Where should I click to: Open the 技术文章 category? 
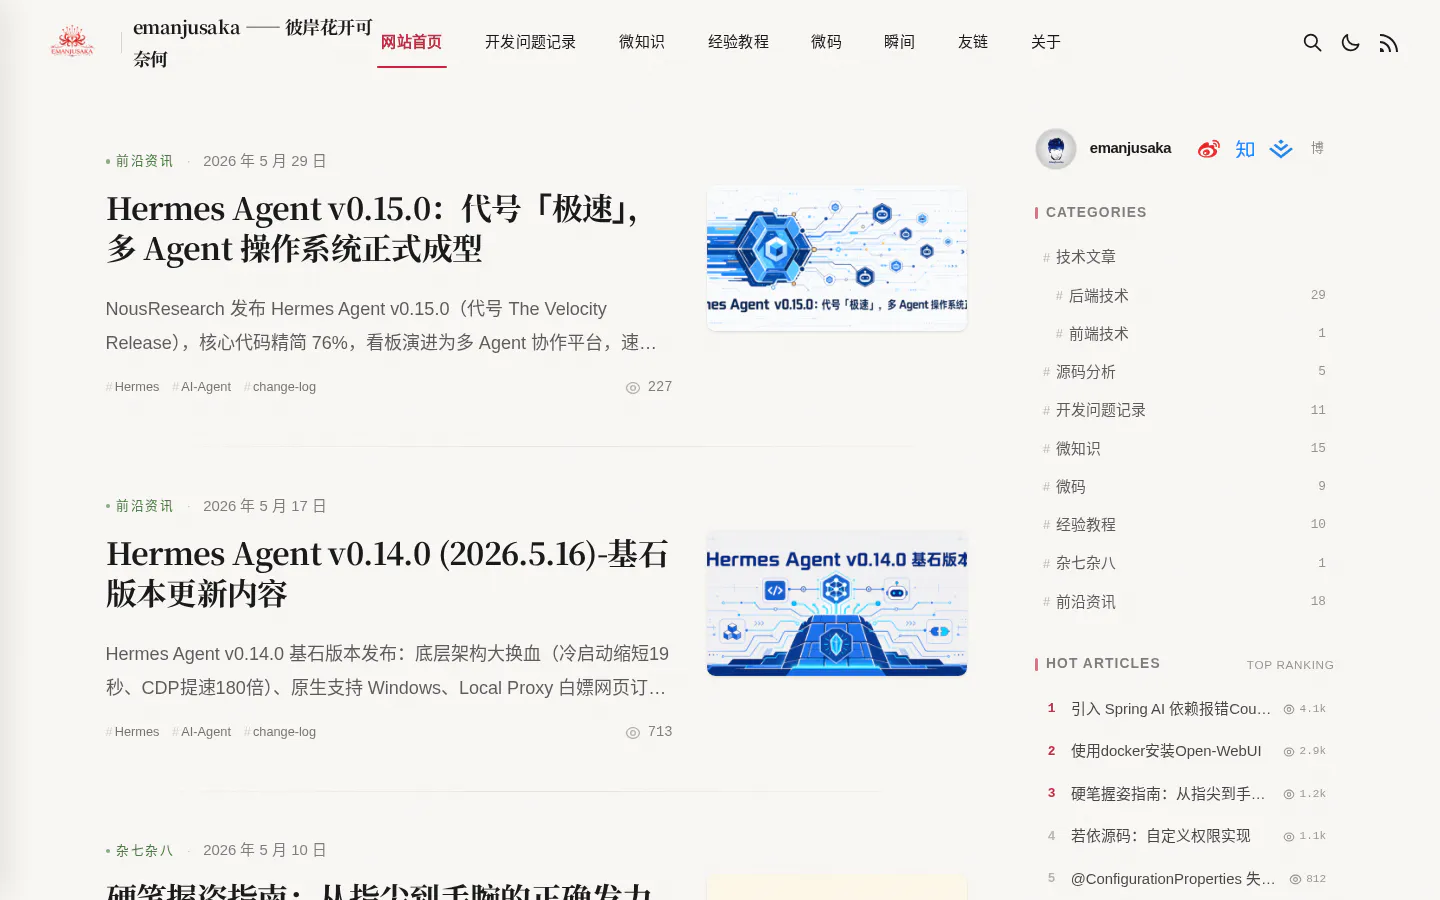(x=1086, y=257)
